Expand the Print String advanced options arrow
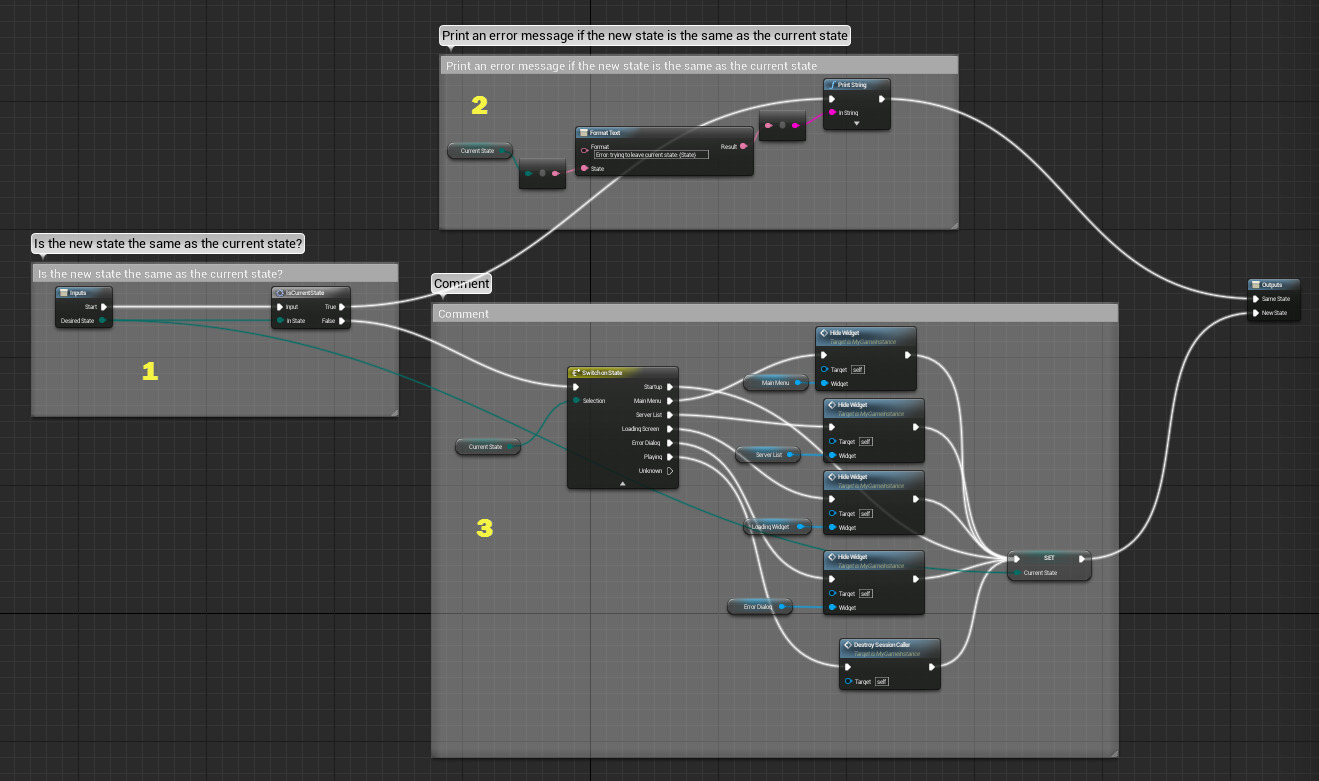Image resolution: width=1319 pixels, height=781 pixels. coord(856,123)
